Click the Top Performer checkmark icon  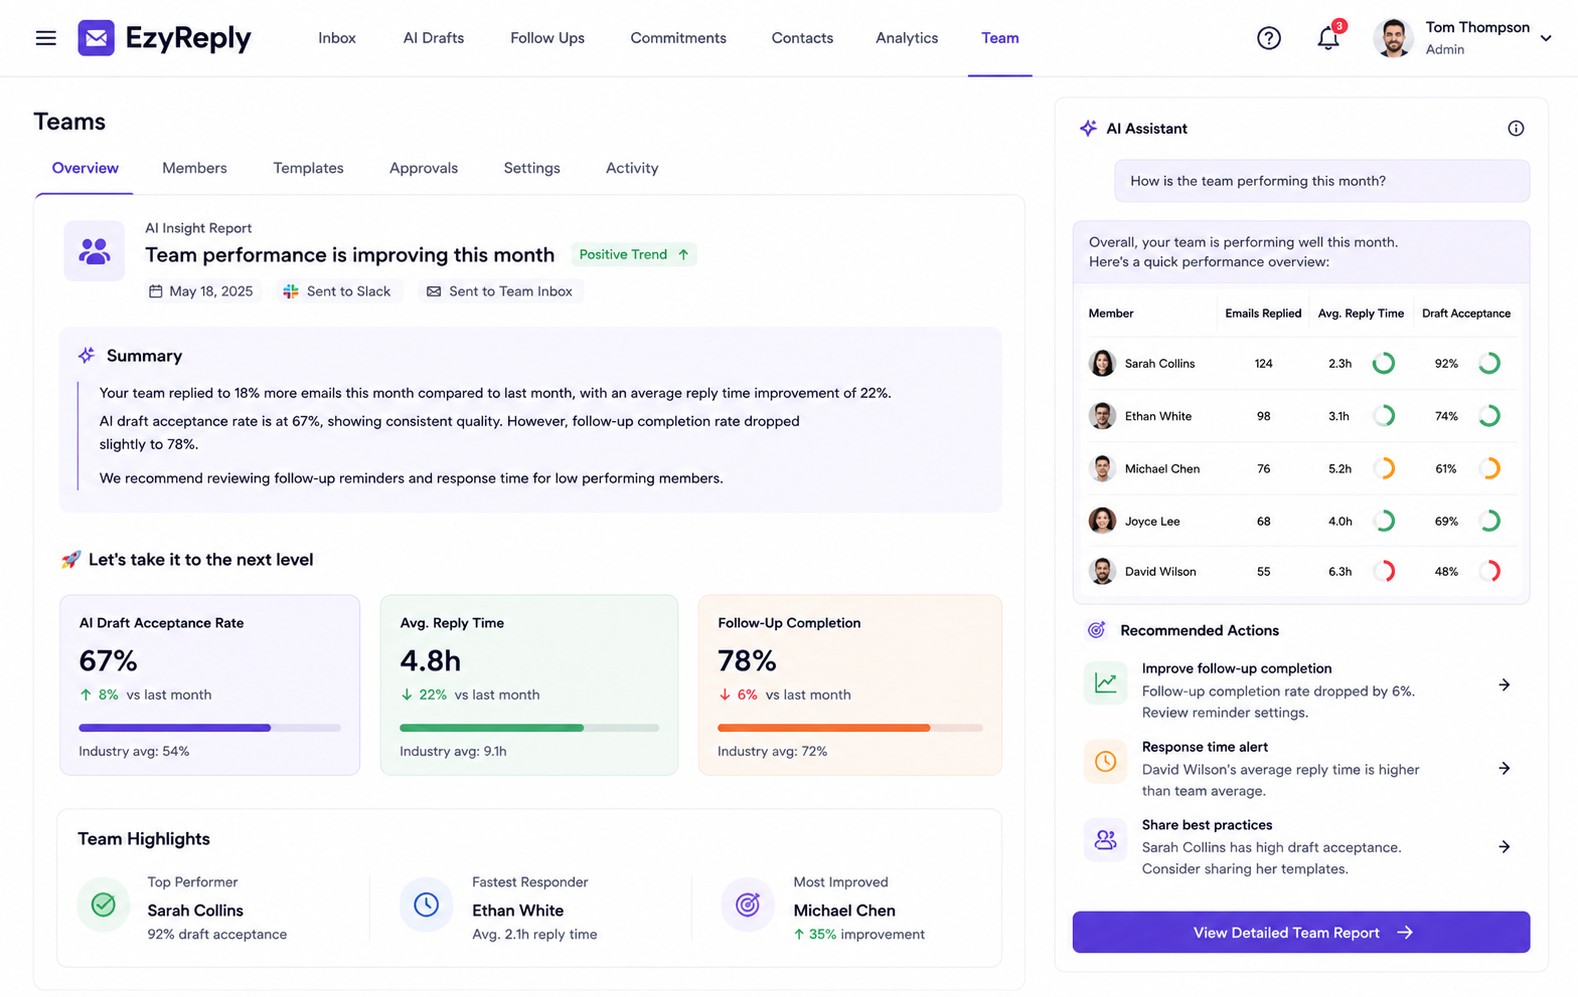pyautogui.click(x=103, y=905)
